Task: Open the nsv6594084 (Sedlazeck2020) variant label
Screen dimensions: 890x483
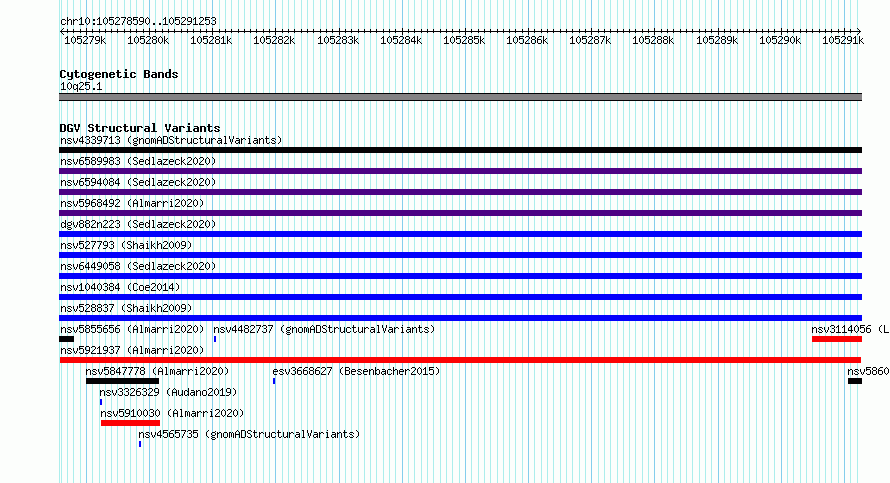Action: tap(138, 182)
